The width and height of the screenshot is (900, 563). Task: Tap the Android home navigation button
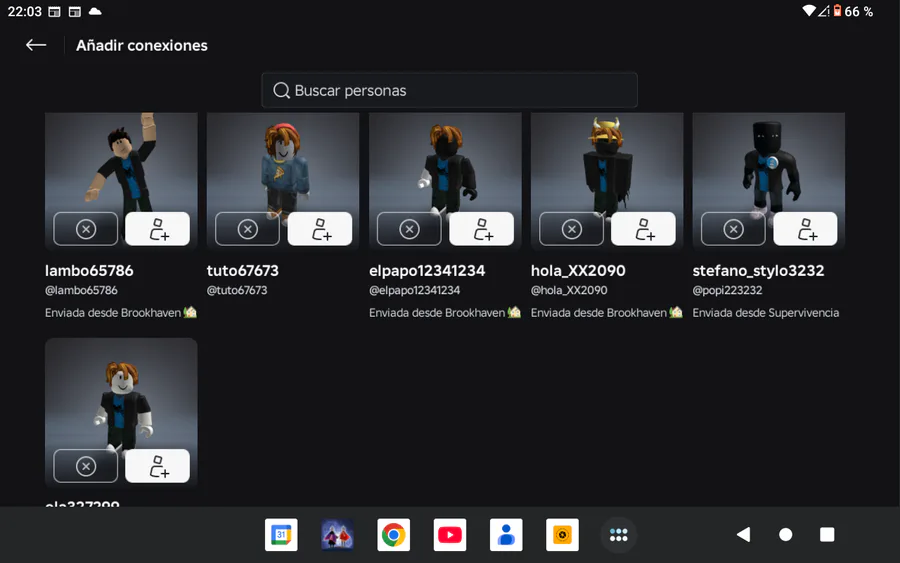[785, 535]
